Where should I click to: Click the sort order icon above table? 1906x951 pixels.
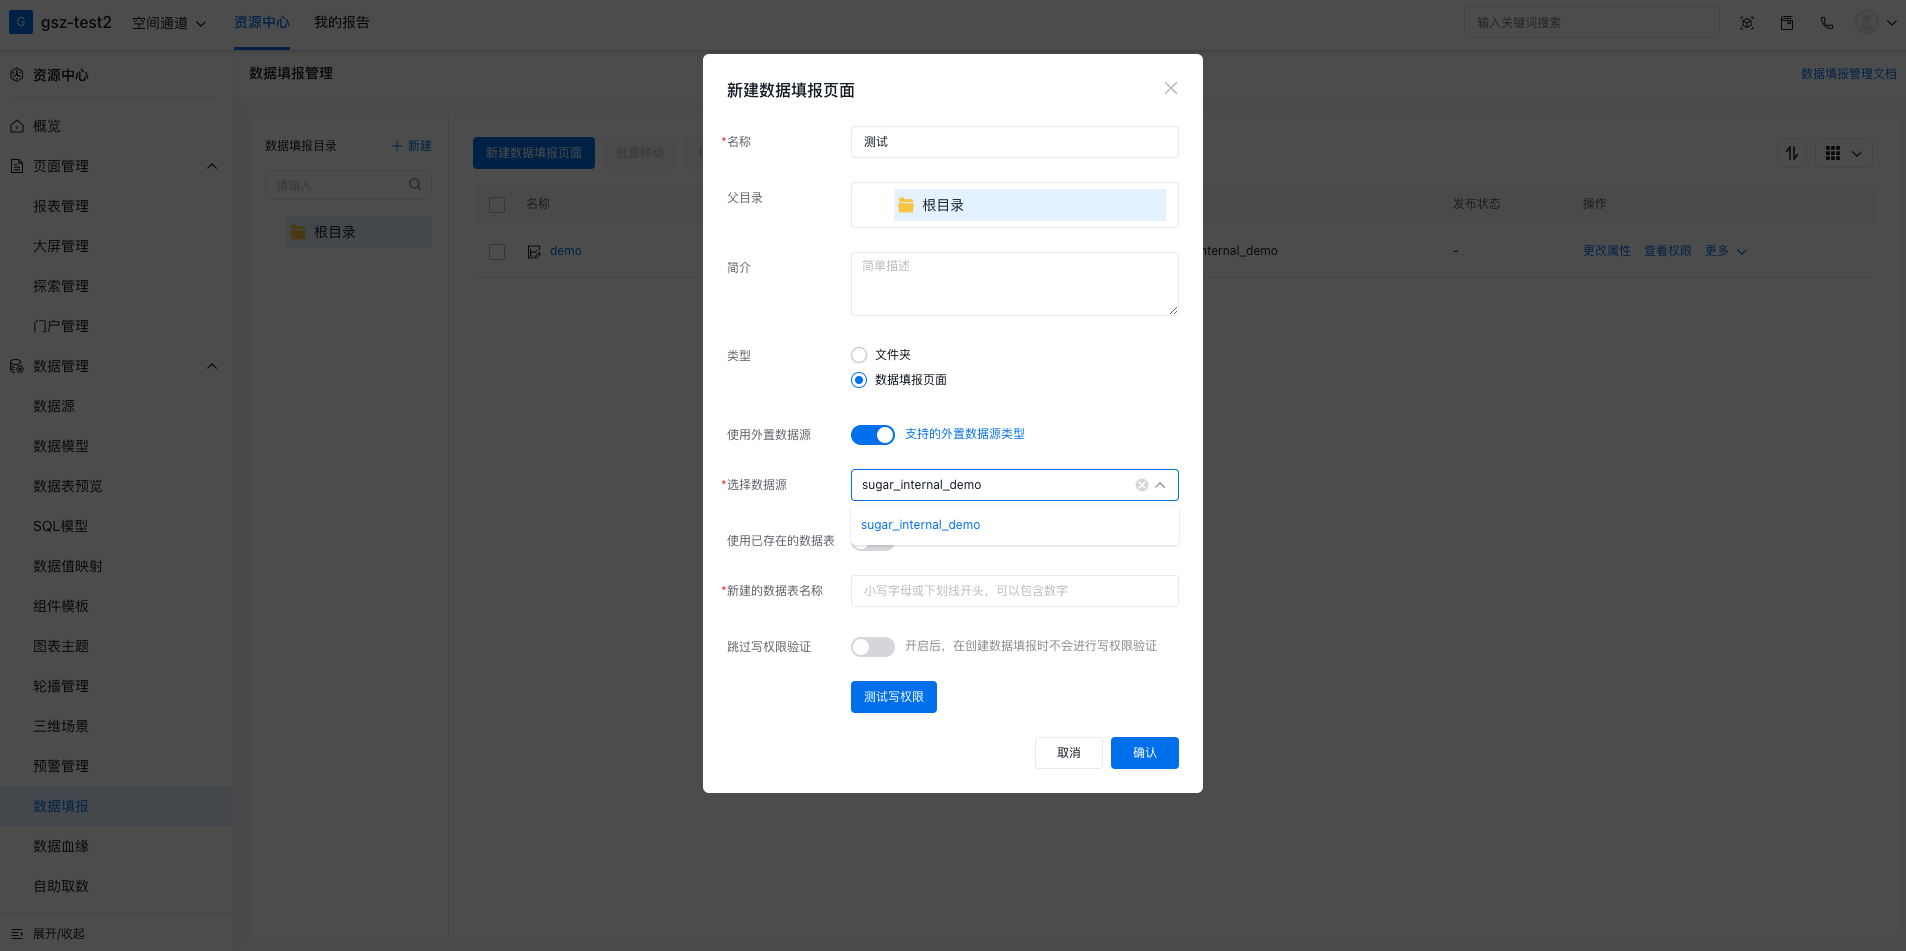click(1792, 153)
